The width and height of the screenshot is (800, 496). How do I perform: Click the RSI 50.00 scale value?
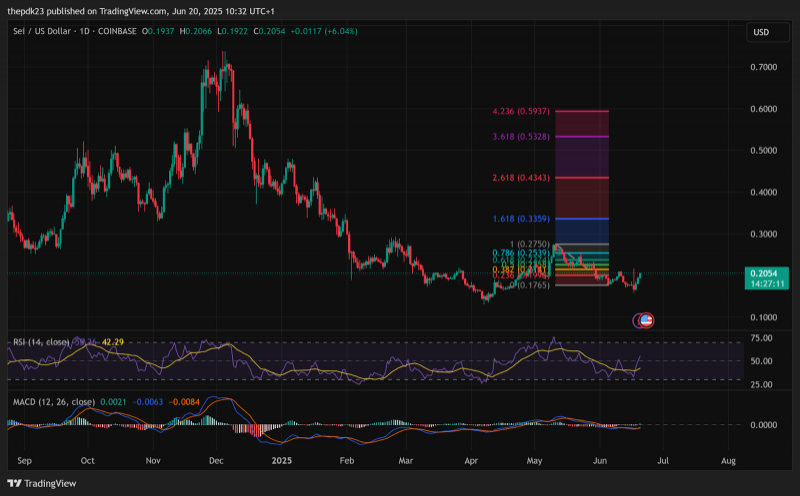(x=761, y=361)
